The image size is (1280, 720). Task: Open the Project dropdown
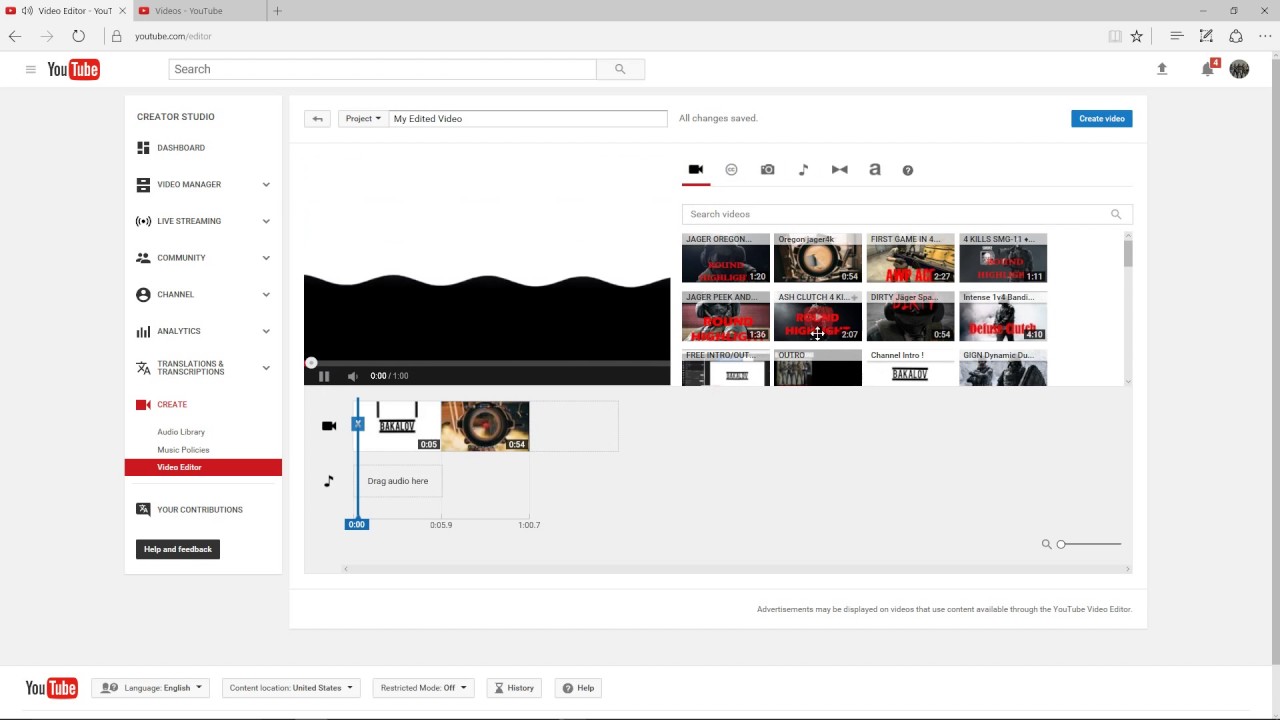coord(363,119)
